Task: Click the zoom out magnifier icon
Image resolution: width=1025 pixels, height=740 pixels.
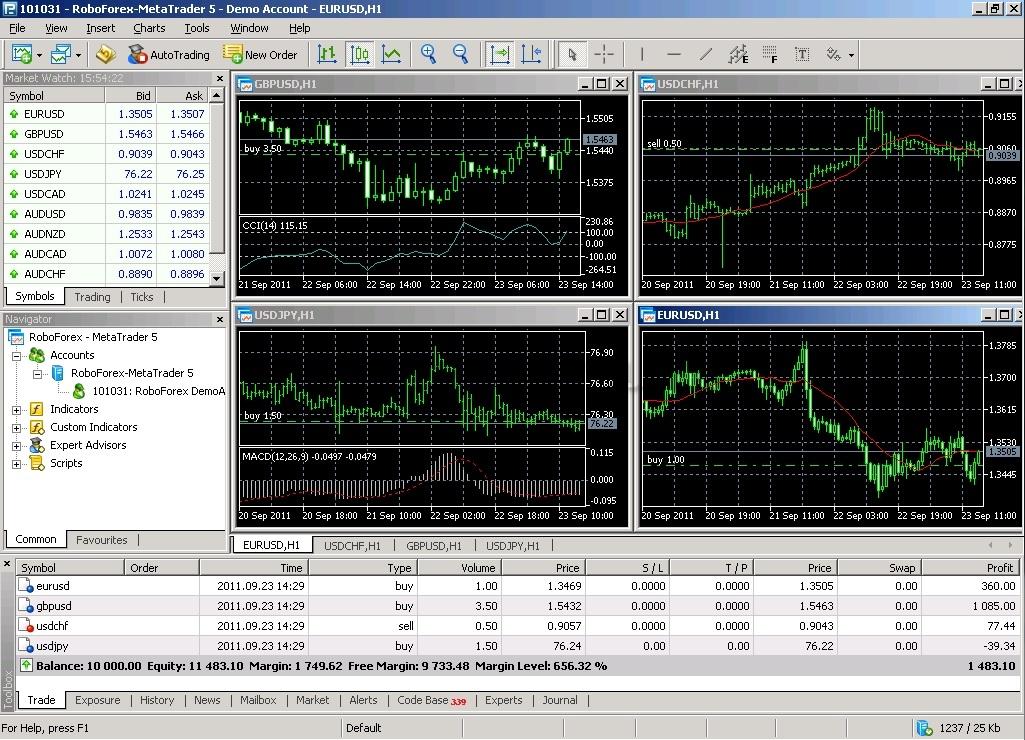Action: click(x=460, y=54)
